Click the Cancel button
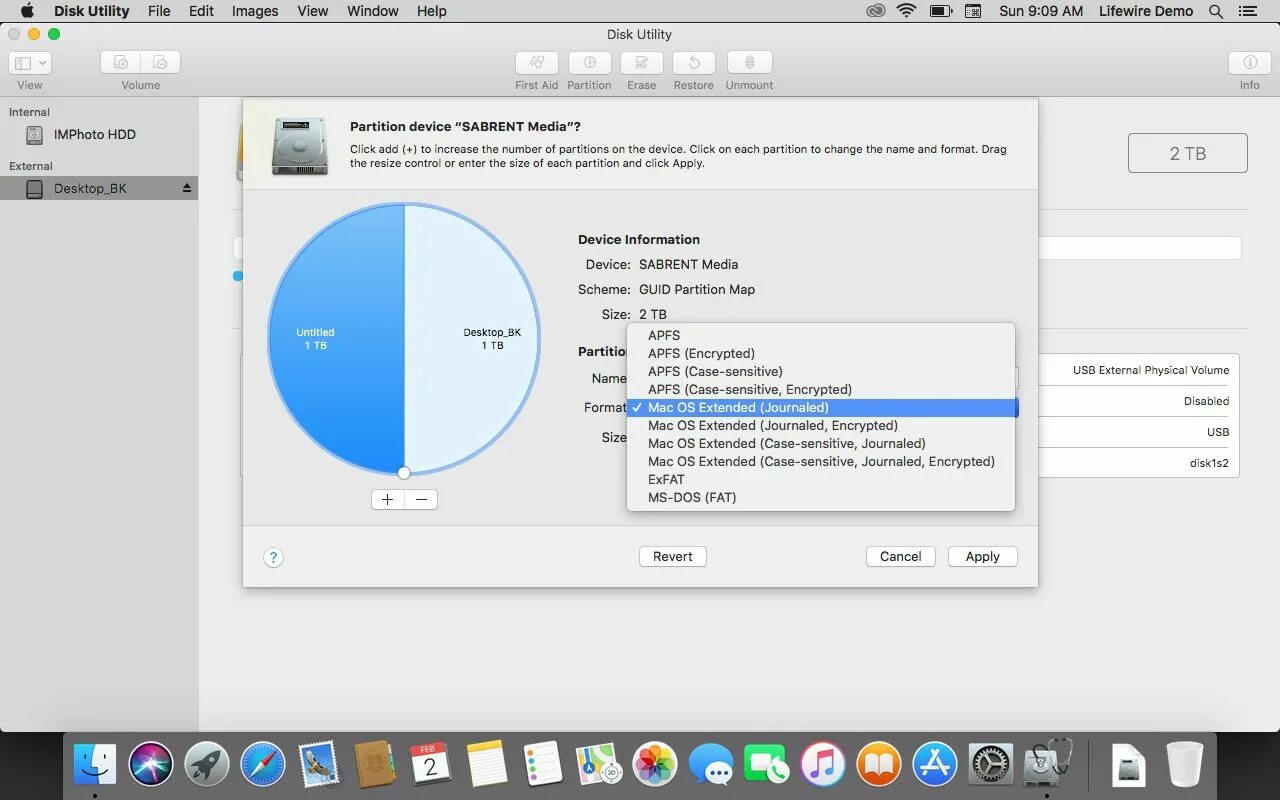This screenshot has width=1280, height=800. [901, 556]
